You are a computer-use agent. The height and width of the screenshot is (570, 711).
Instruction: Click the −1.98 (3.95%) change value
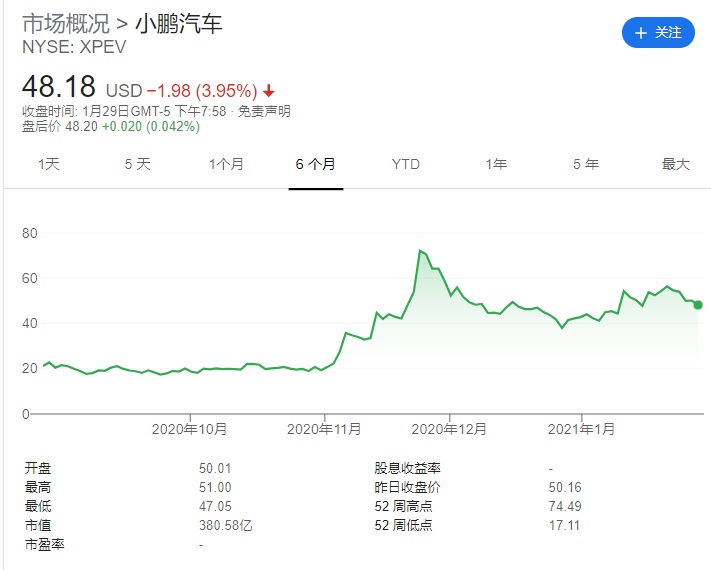tap(202, 91)
